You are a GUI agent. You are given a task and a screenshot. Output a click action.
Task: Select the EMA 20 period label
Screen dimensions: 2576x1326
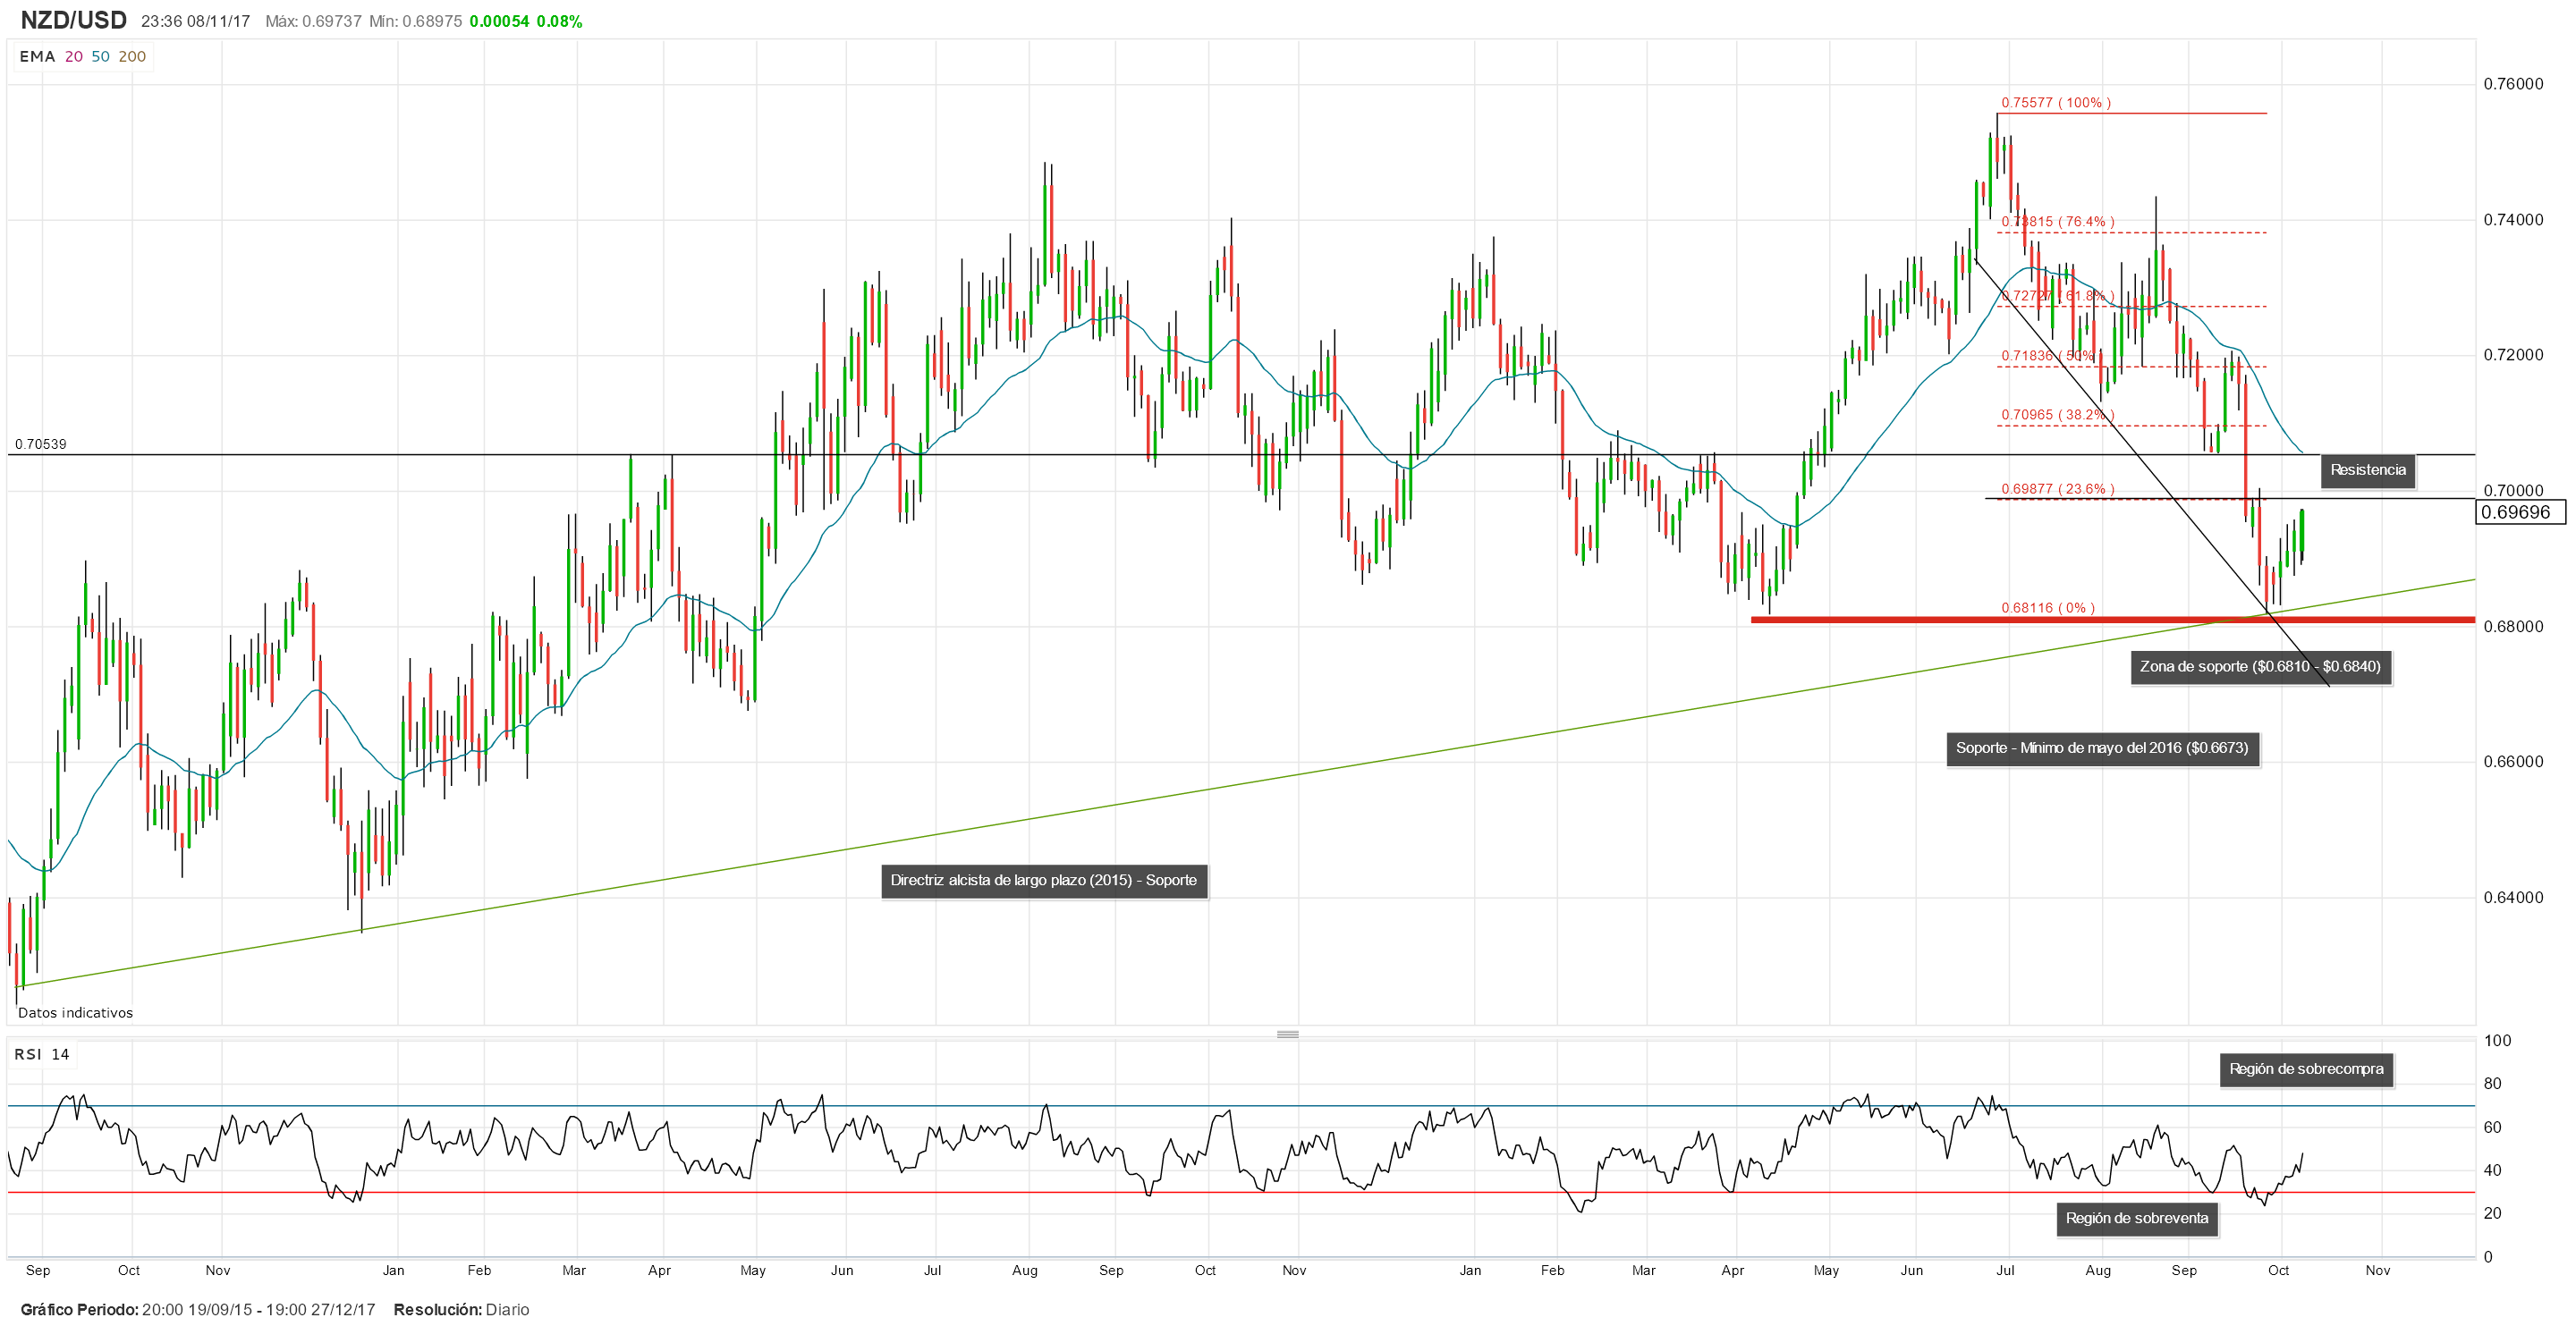(x=74, y=57)
